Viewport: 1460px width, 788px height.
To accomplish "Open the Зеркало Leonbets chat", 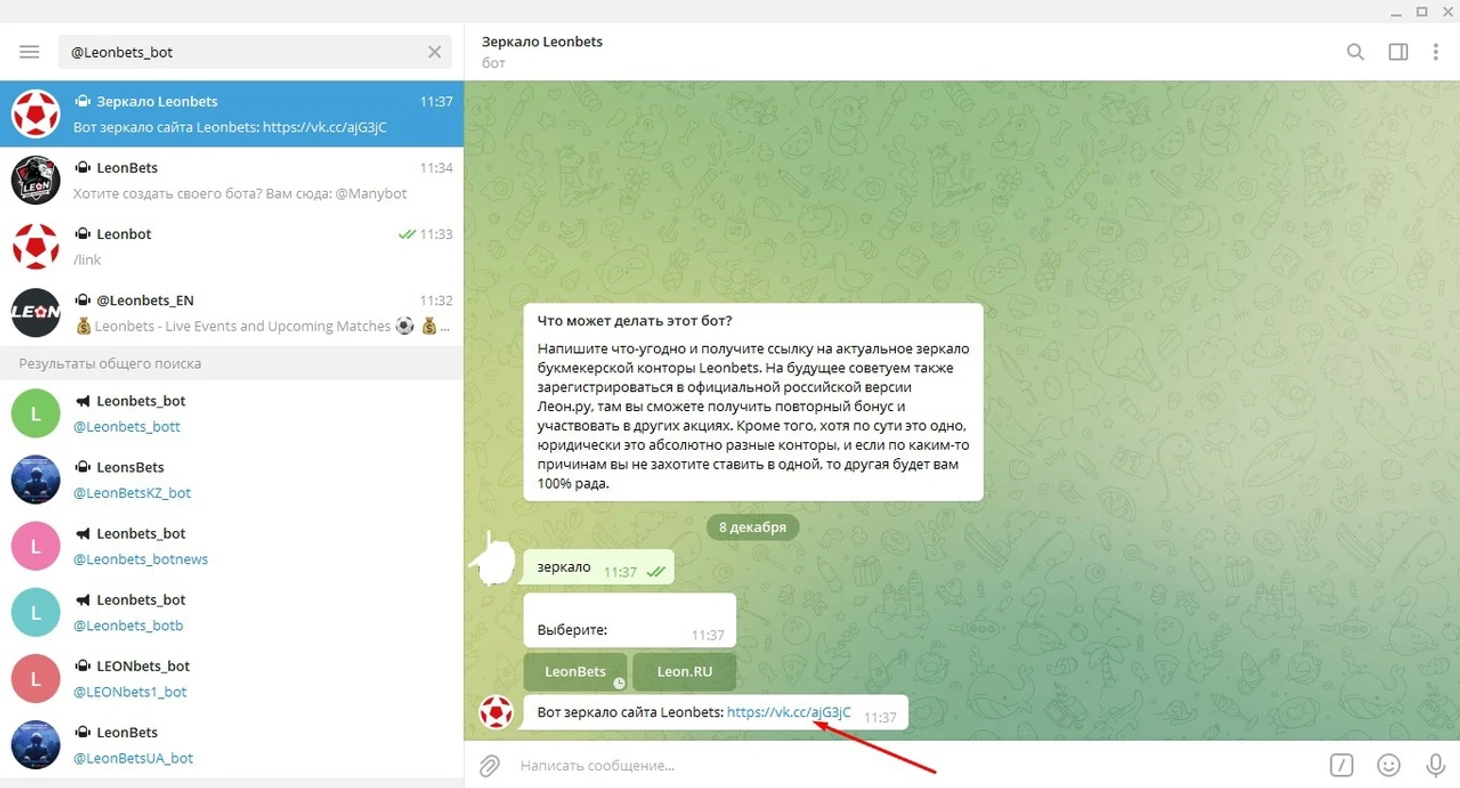I will click(231, 114).
